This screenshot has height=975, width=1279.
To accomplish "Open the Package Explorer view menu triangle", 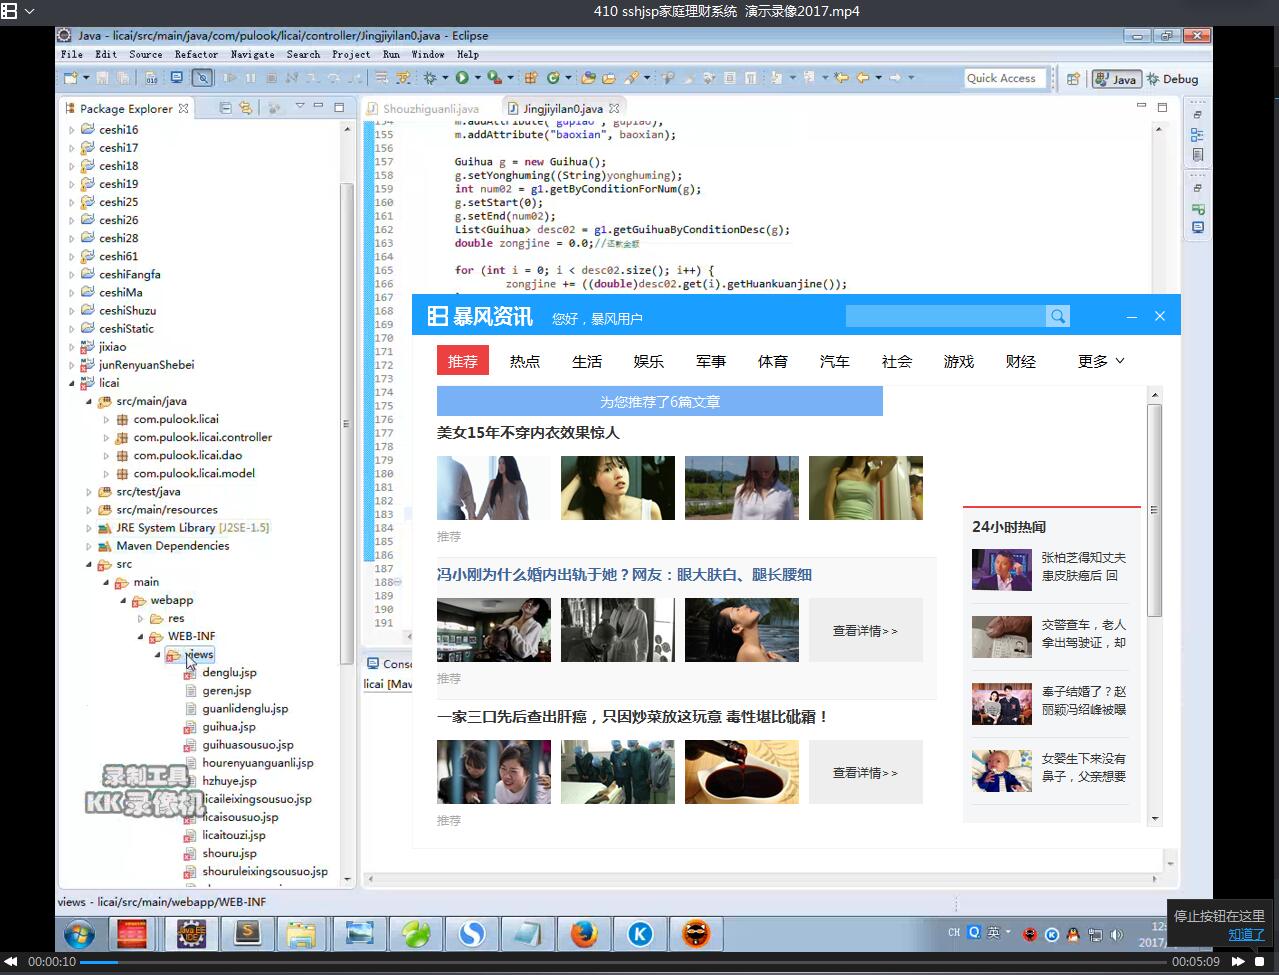I will (300, 106).
